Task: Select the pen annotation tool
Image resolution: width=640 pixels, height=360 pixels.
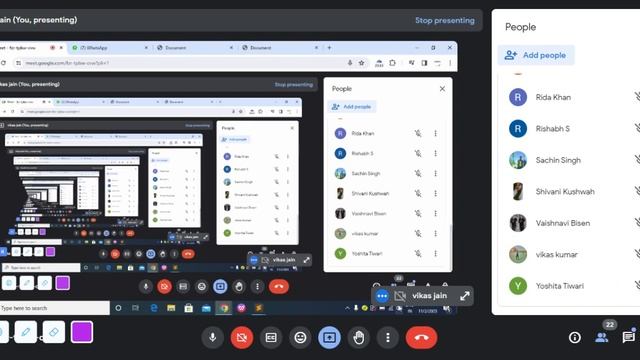Action: click(x=26, y=332)
